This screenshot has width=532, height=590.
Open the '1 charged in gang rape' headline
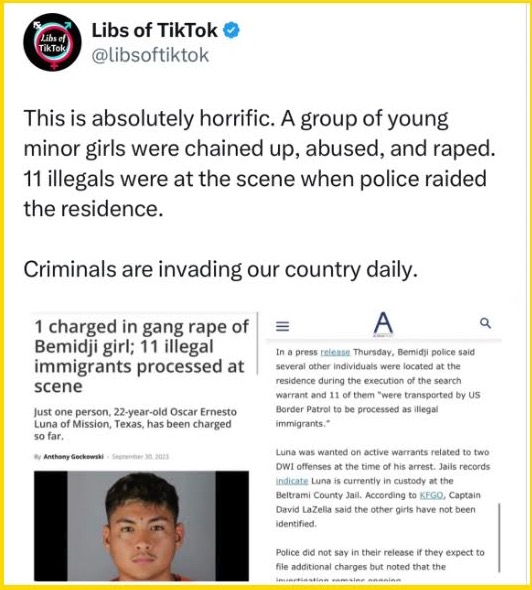[x=141, y=356]
